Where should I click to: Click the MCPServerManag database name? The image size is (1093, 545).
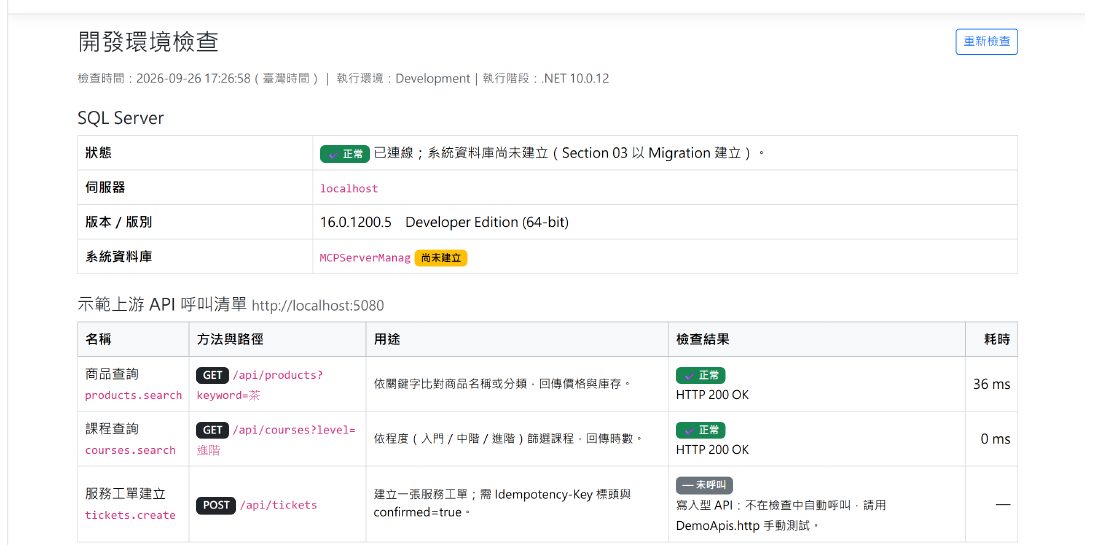[x=365, y=258]
